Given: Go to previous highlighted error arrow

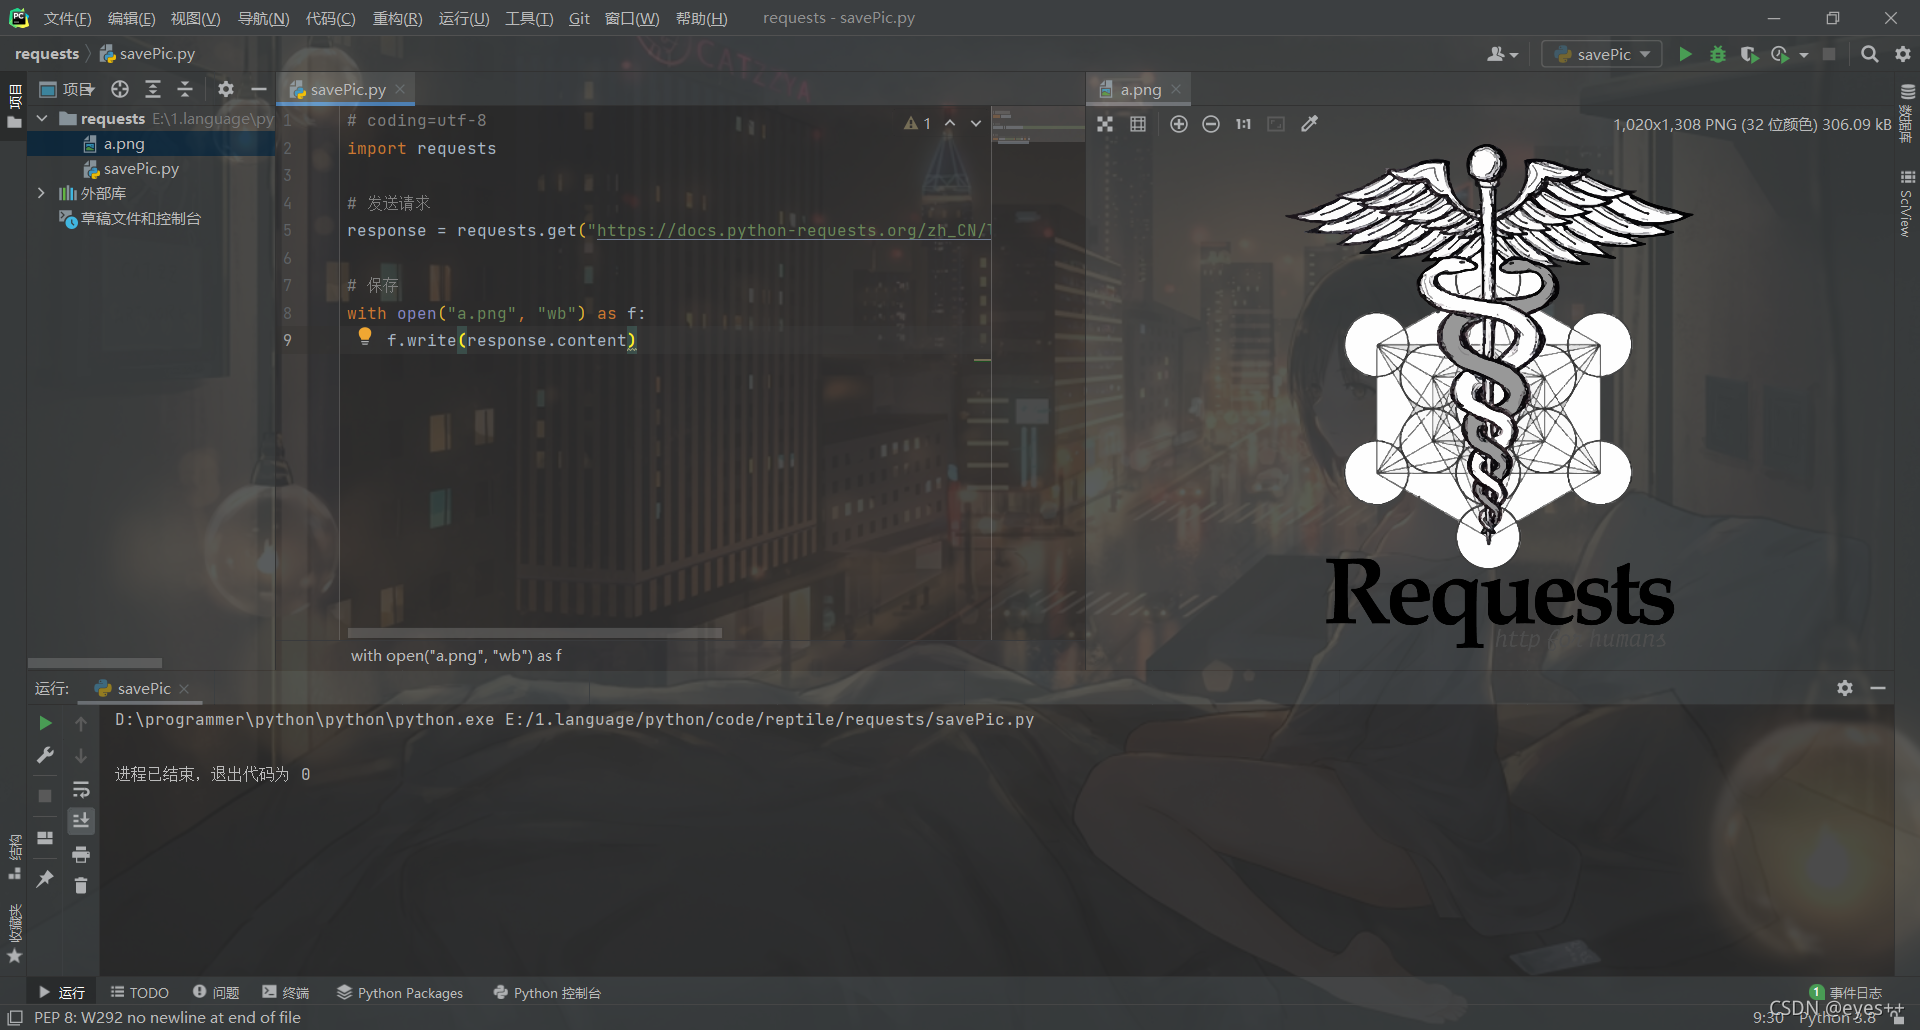Looking at the screenshot, I should pyautogui.click(x=950, y=123).
